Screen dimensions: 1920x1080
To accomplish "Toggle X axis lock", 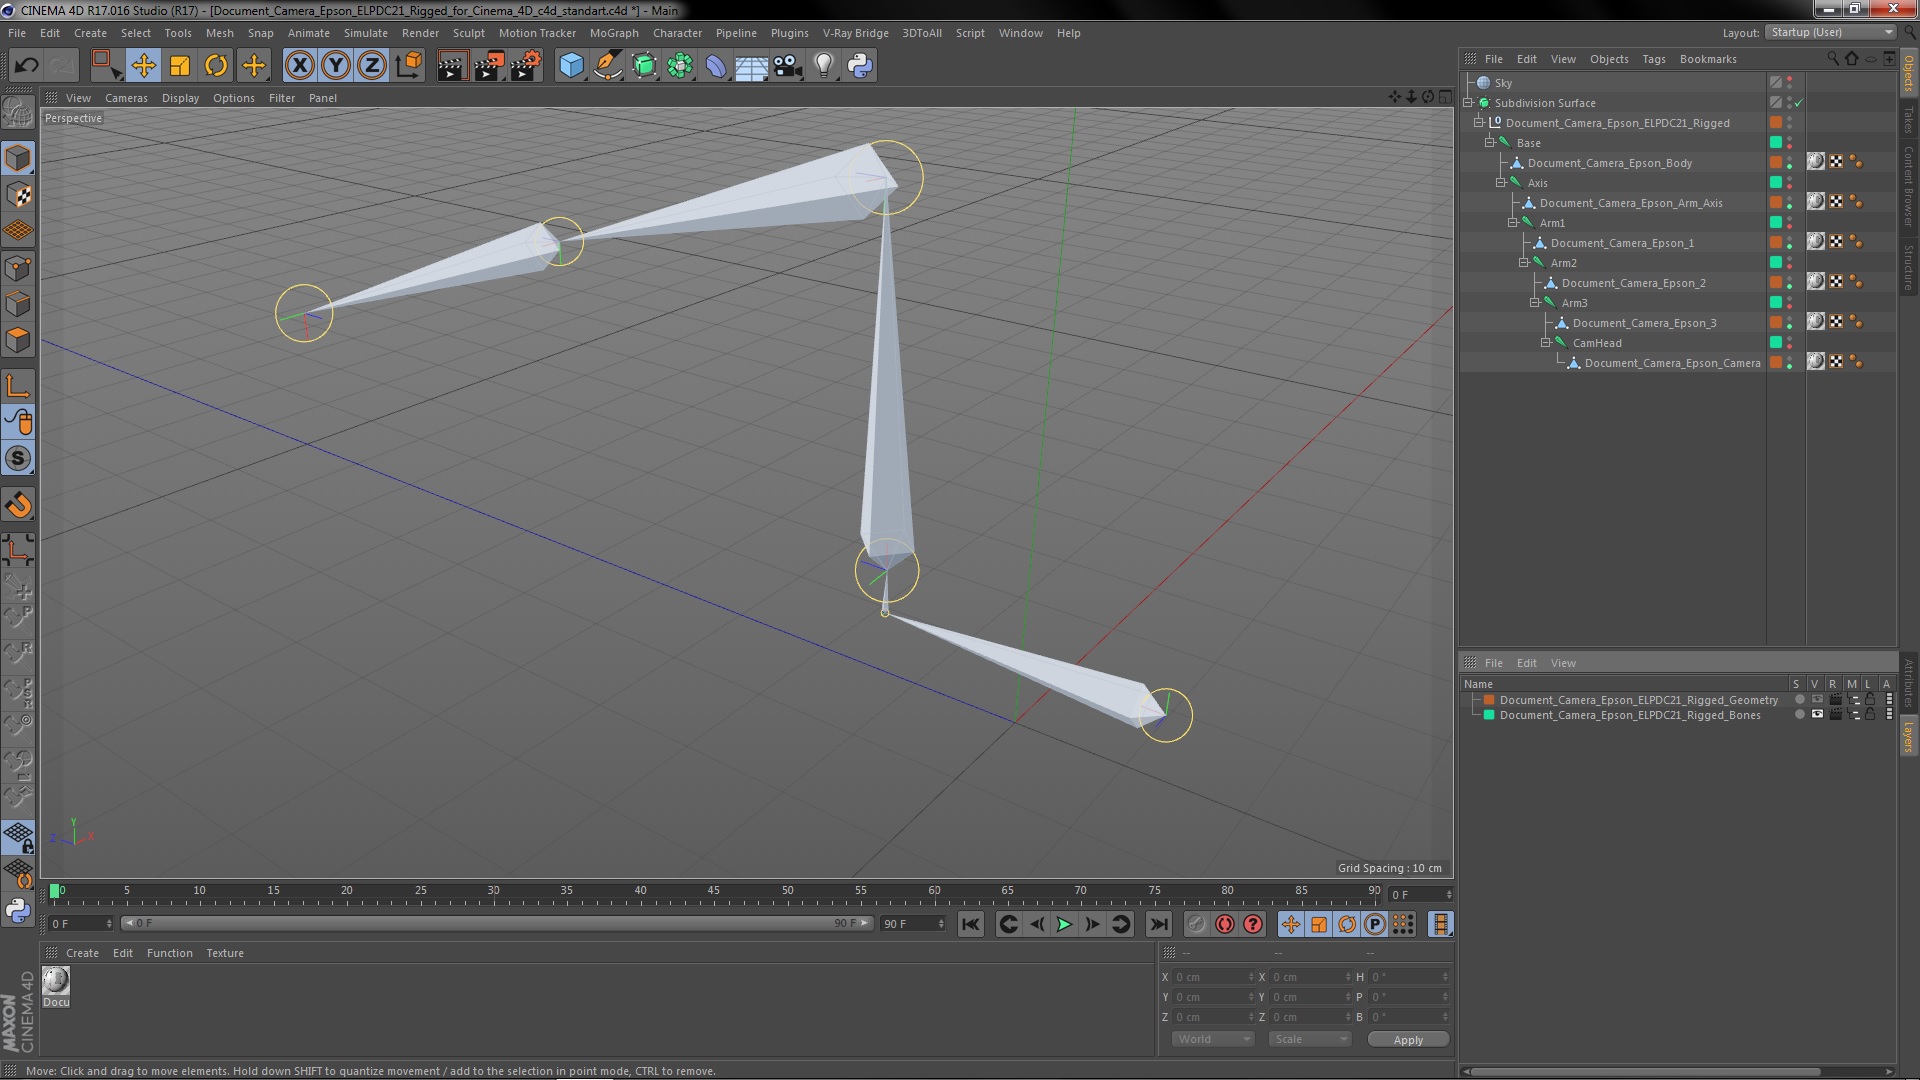I will [x=299, y=66].
